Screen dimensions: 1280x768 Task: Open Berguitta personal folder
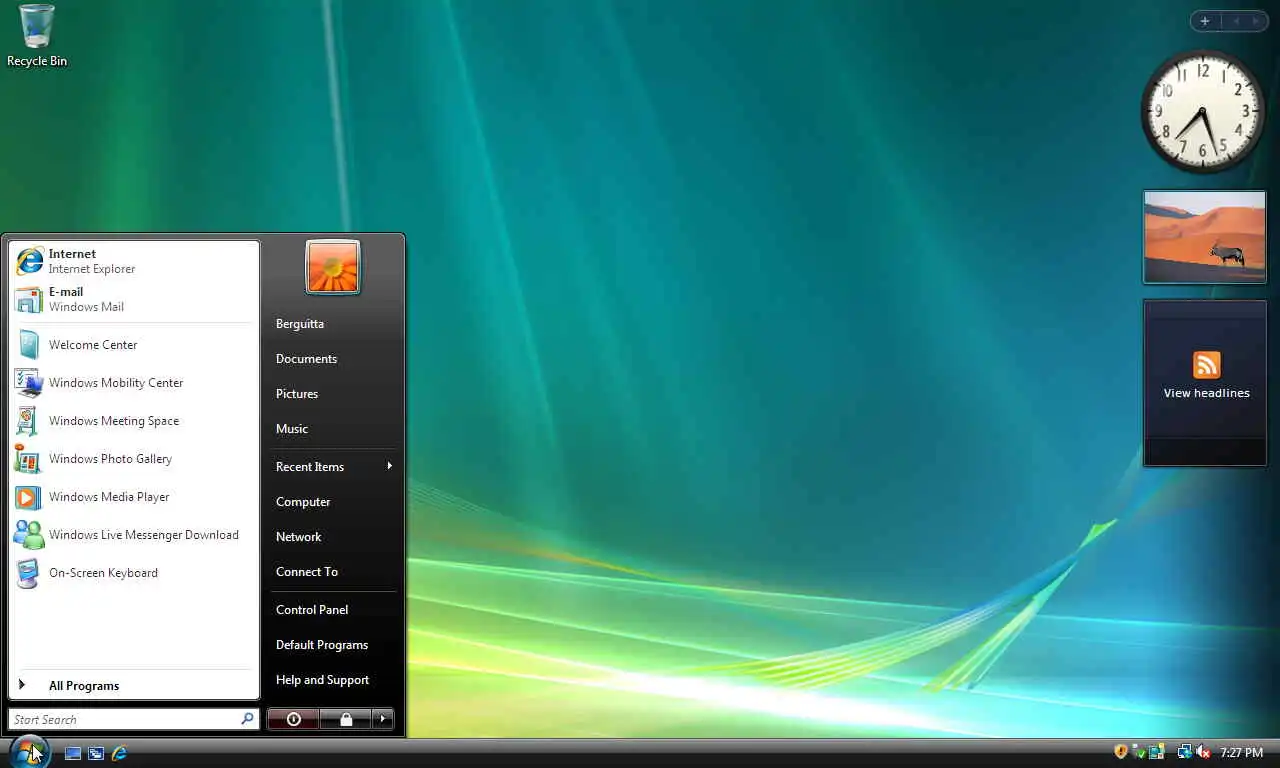click(334, 324)
